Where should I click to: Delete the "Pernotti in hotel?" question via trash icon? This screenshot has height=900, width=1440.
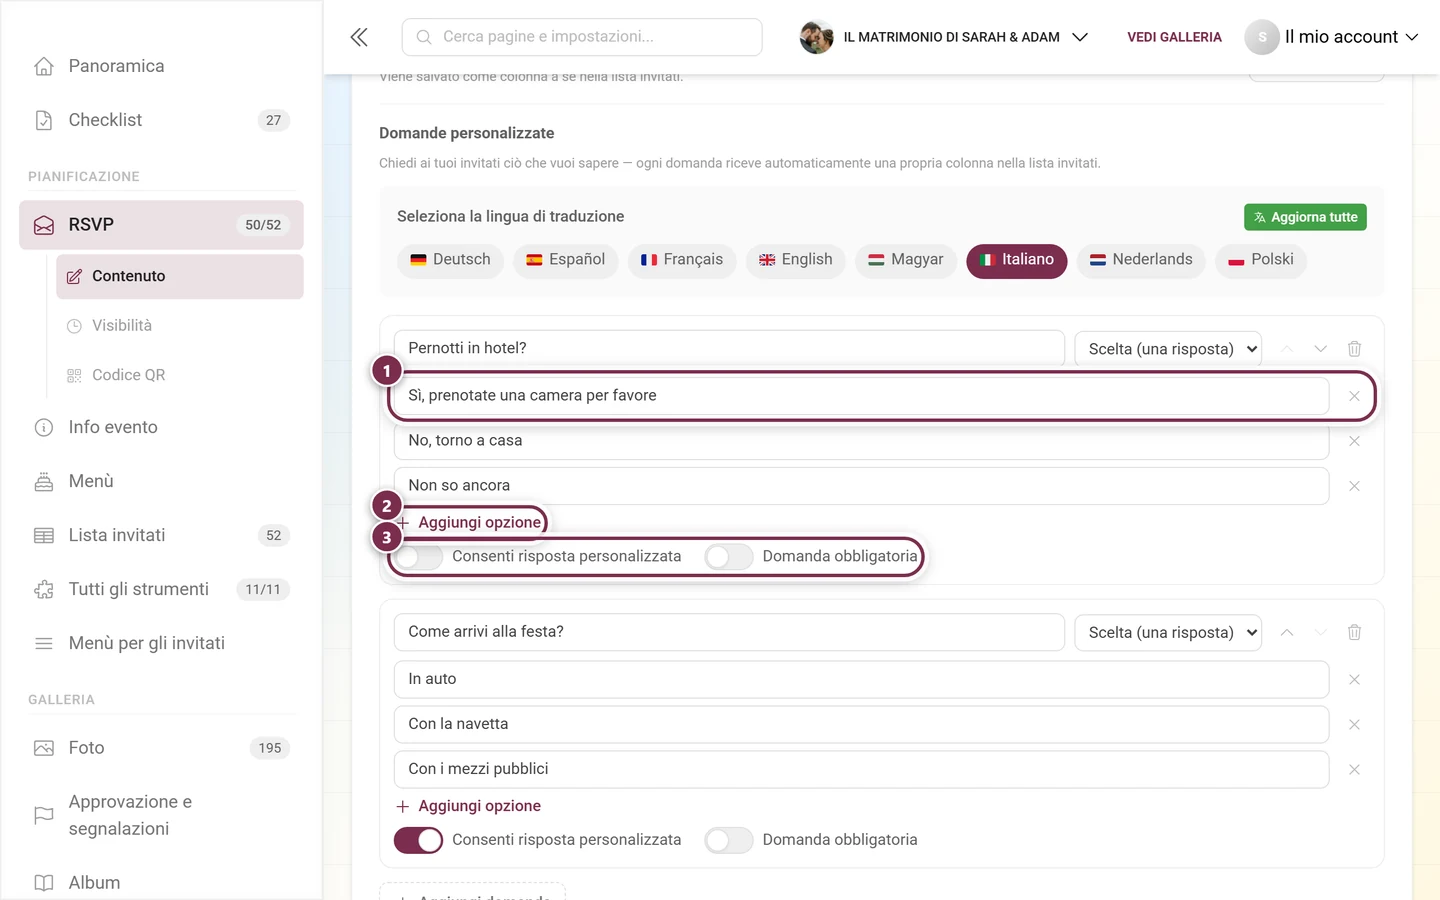click(x=1354, y=349)
